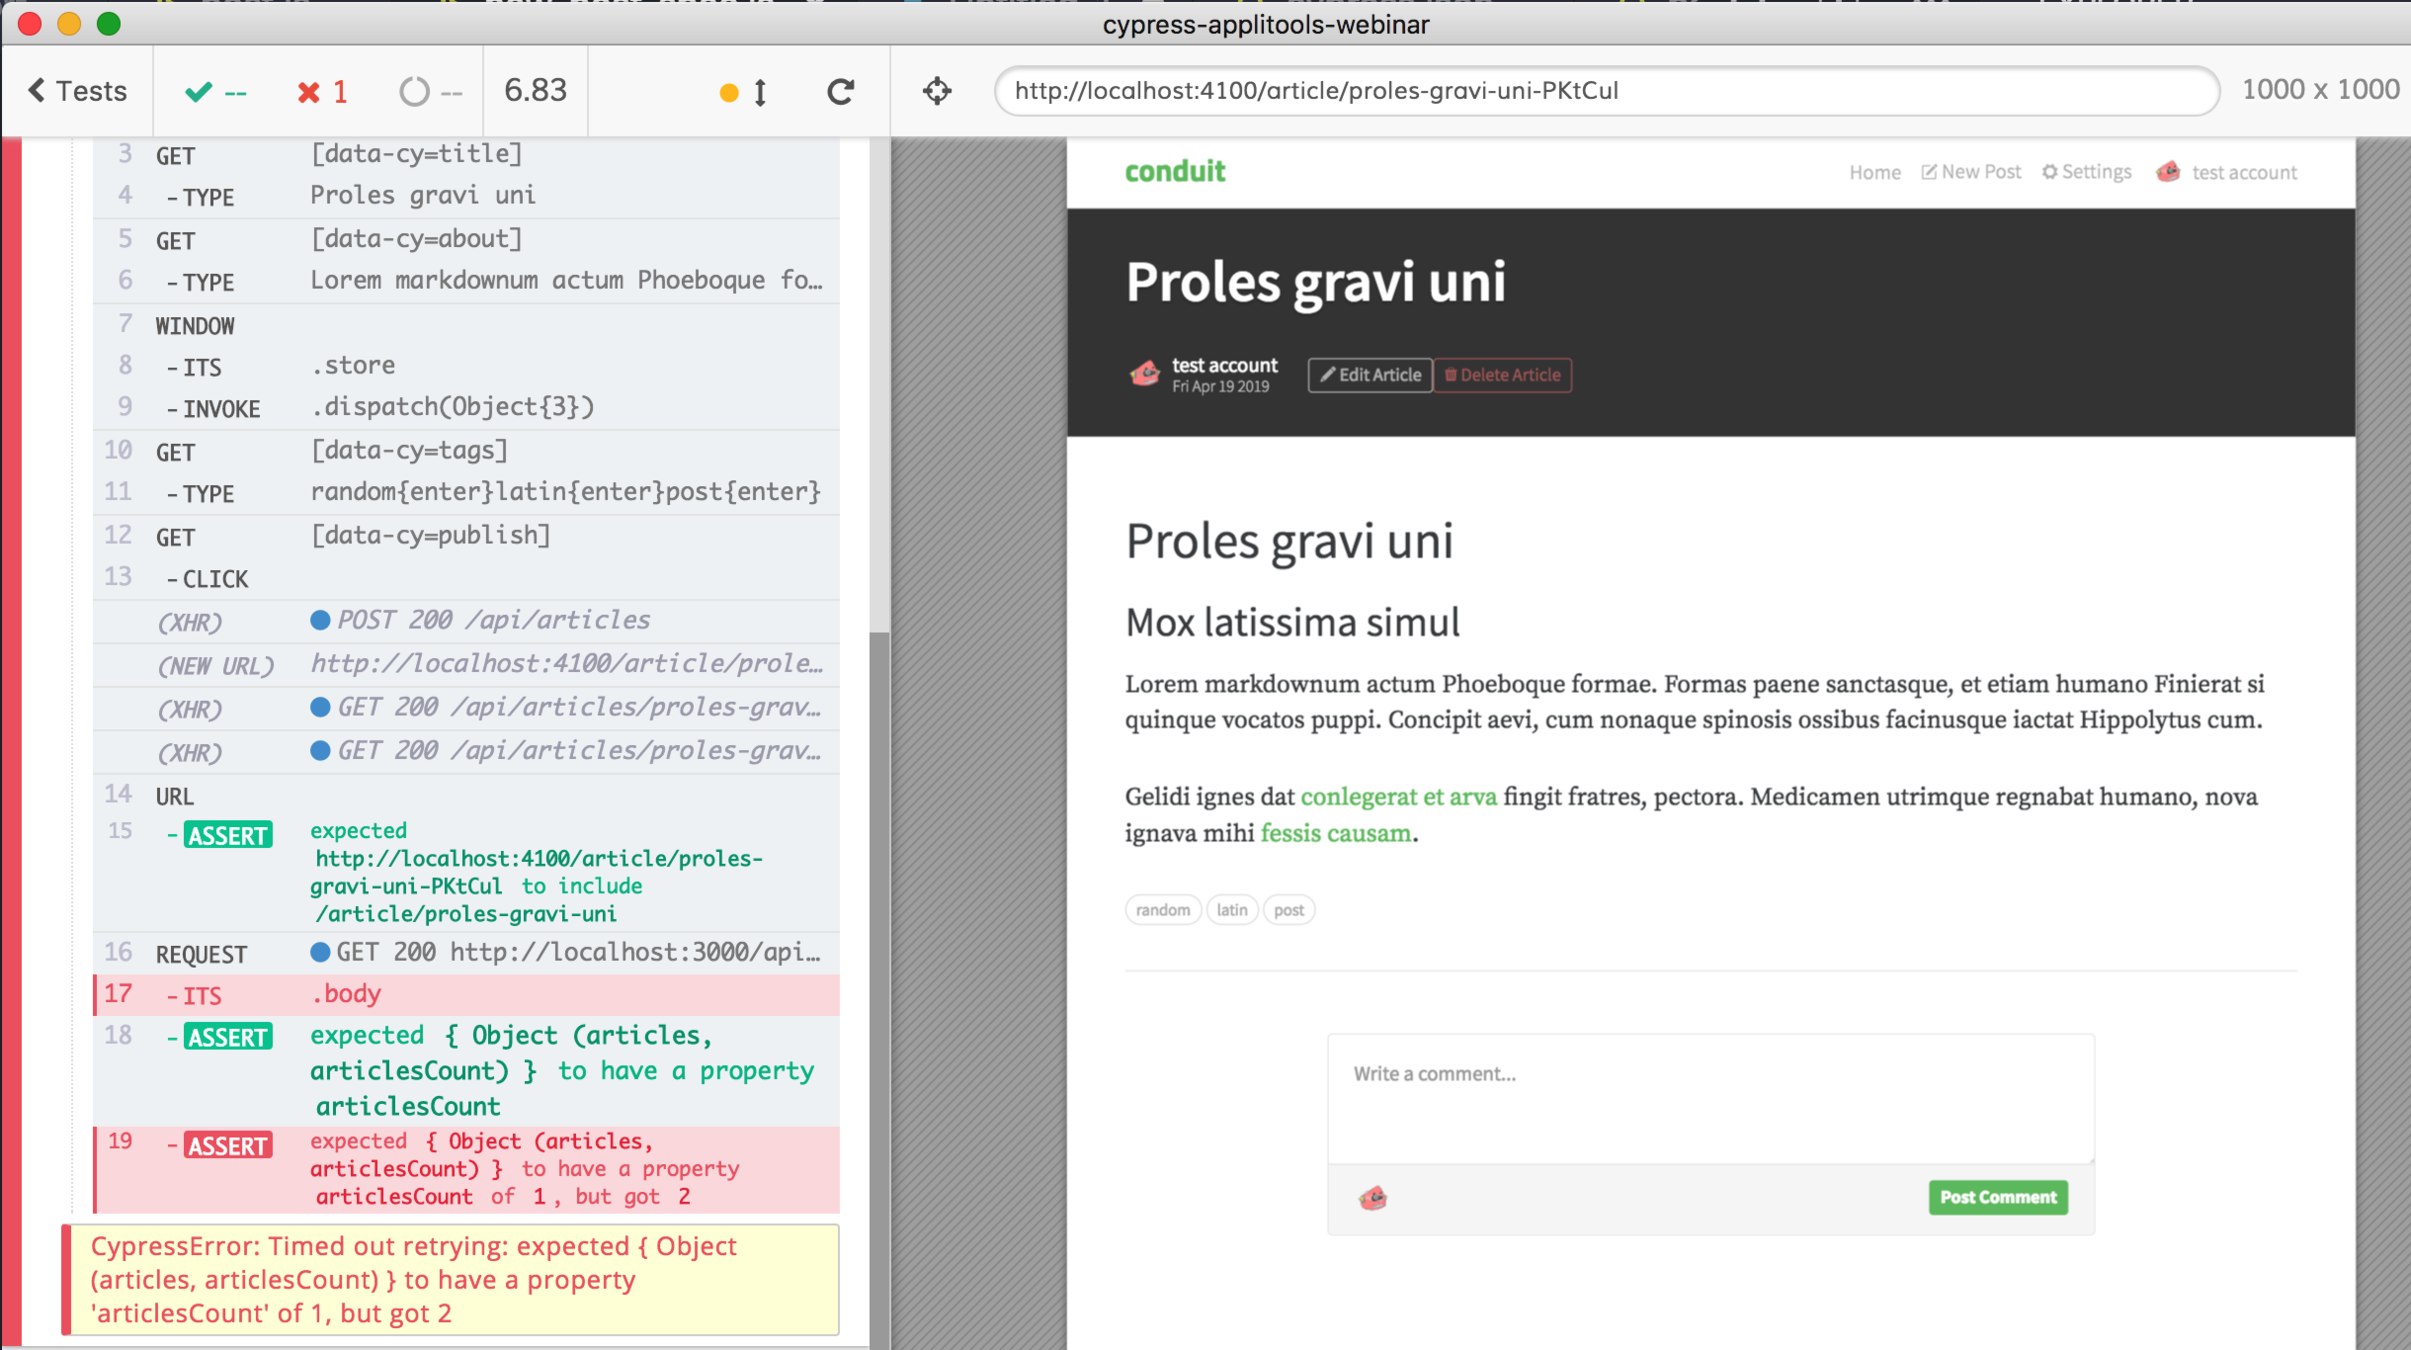Open the New Post nav link

point(1971,172)
